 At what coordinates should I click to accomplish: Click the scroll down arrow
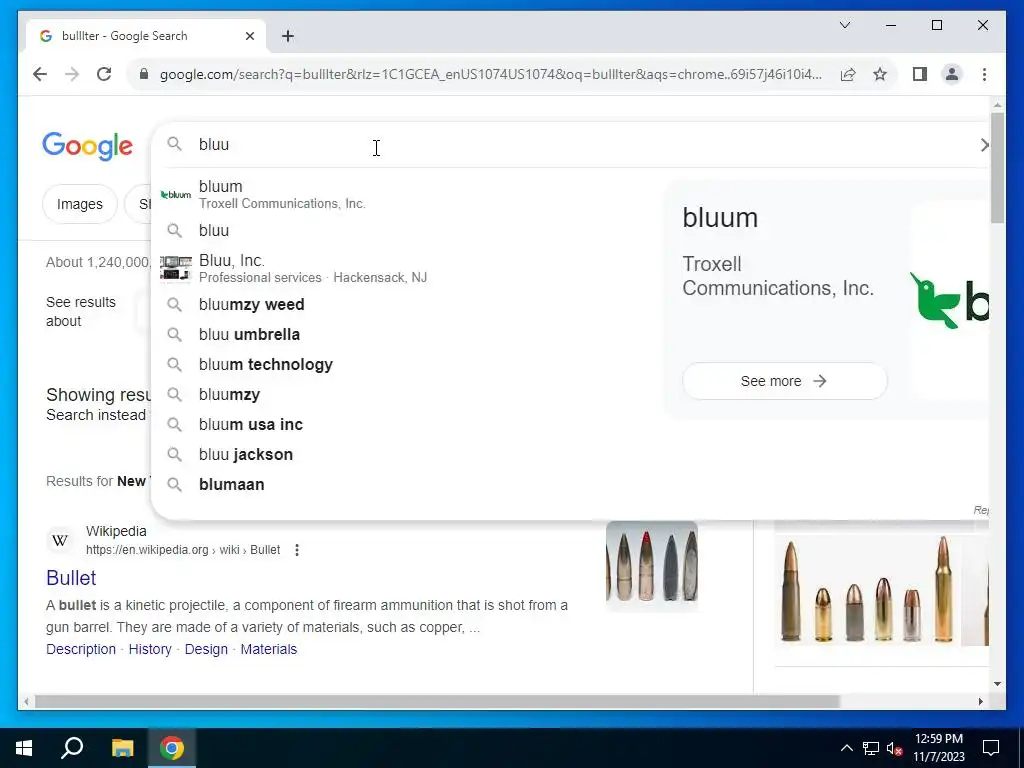tap(997, 684)
